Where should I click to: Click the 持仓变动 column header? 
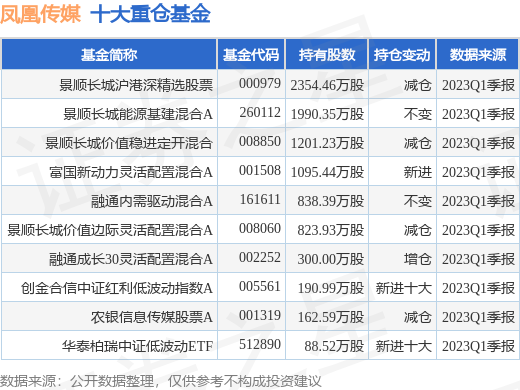402,55
